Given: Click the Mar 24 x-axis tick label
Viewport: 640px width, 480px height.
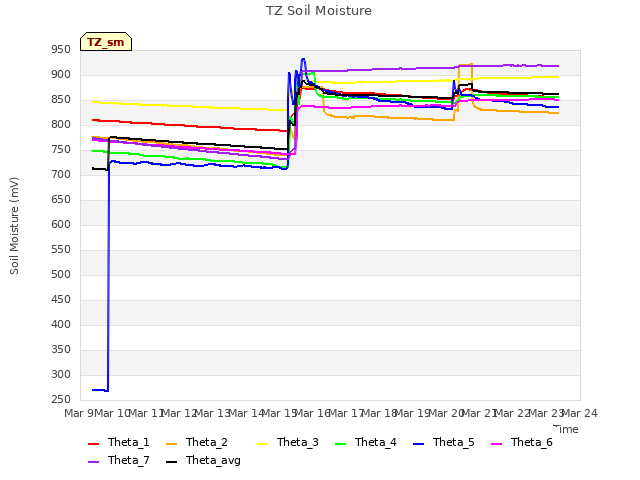Looking at the screenshot, I should 580,413.
